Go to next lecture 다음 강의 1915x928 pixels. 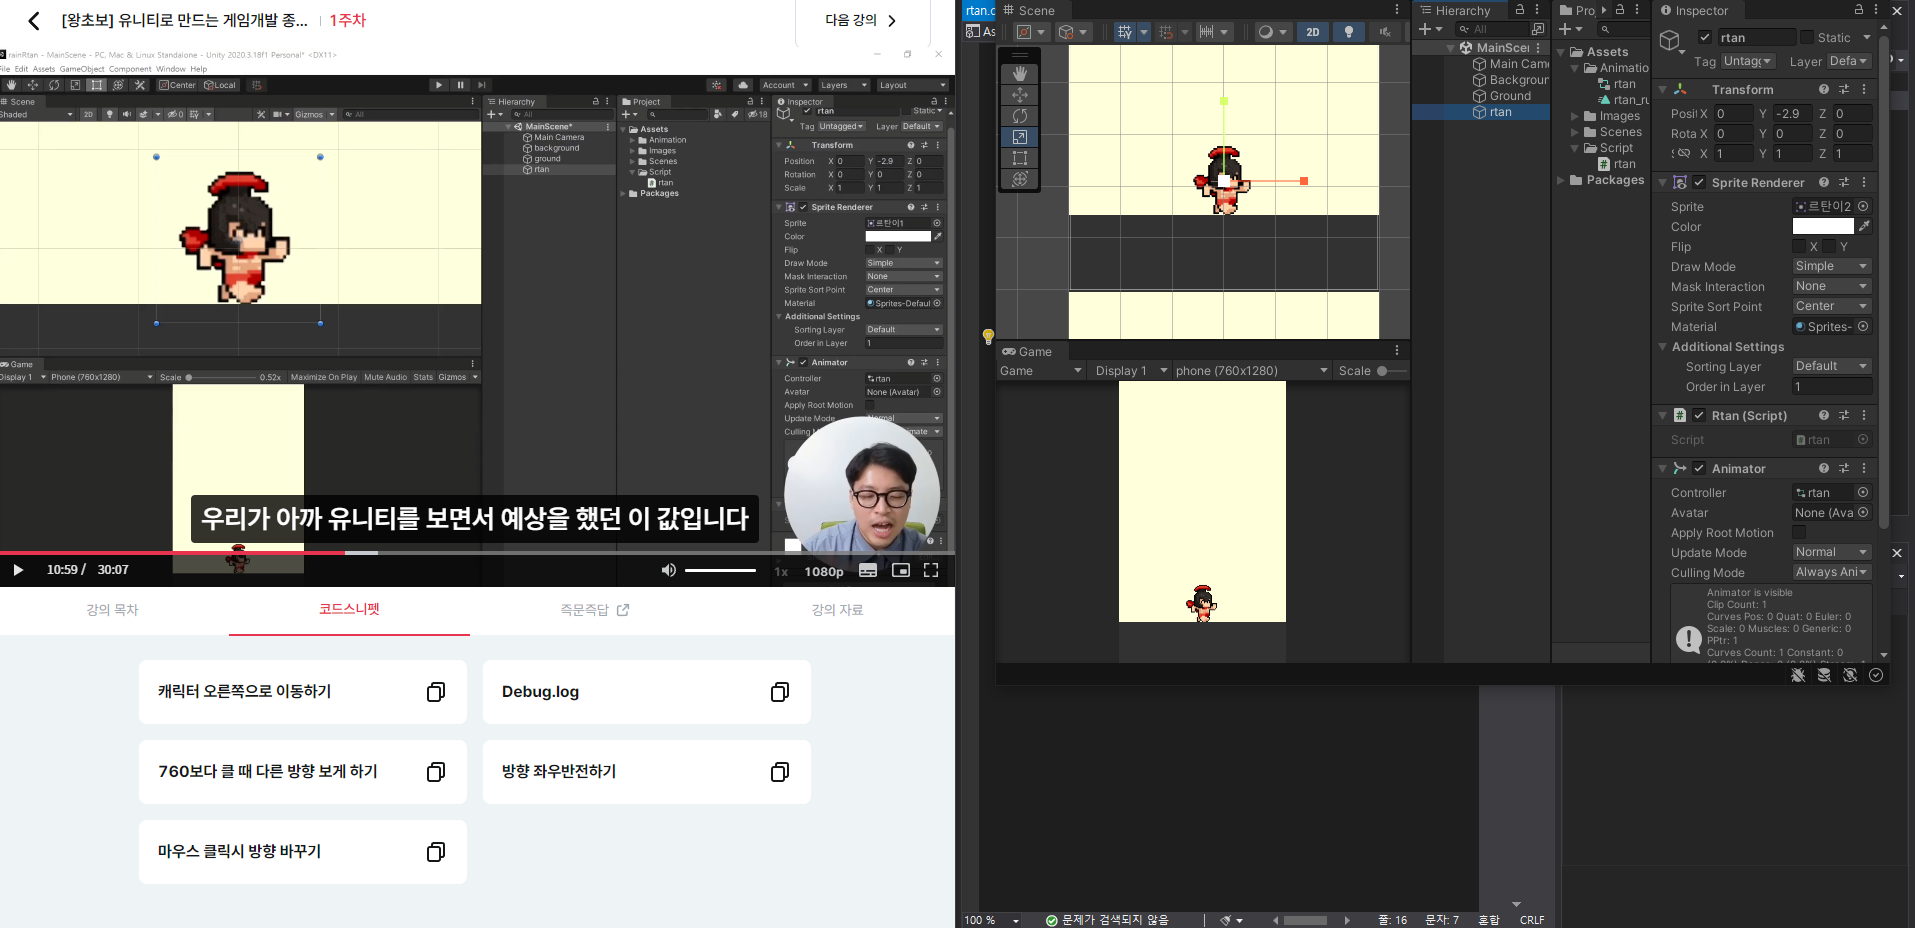[x=861, y=20]
